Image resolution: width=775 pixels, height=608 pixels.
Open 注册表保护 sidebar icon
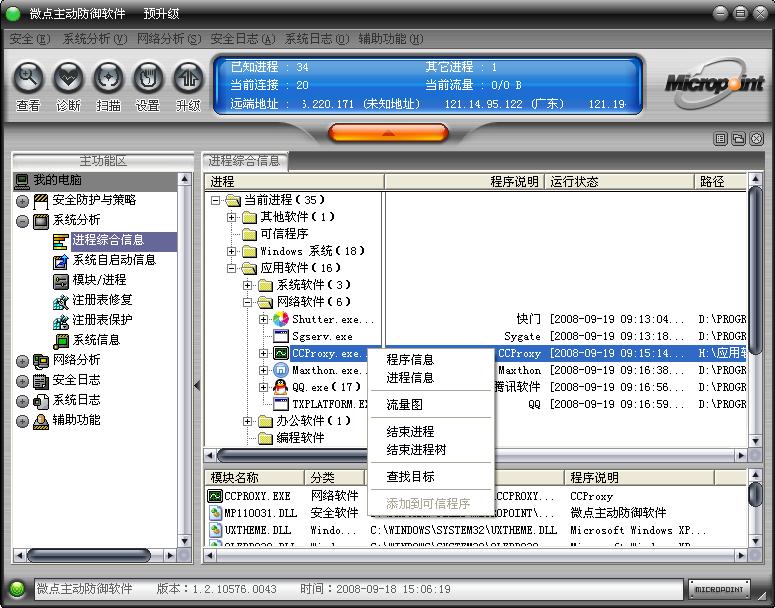coord(60,321)
